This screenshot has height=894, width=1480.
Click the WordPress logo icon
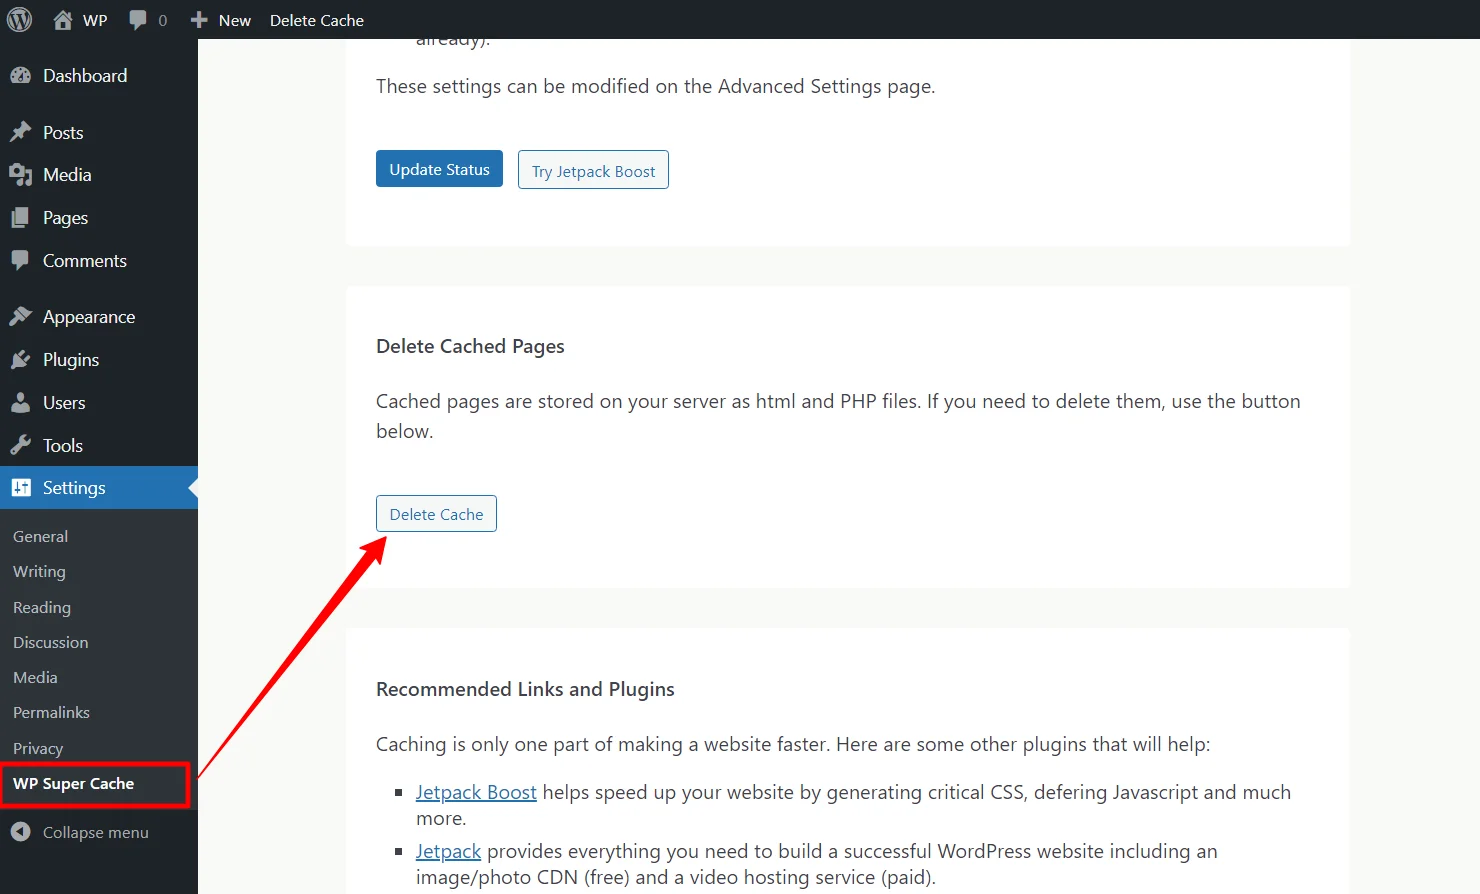[20, 20]
